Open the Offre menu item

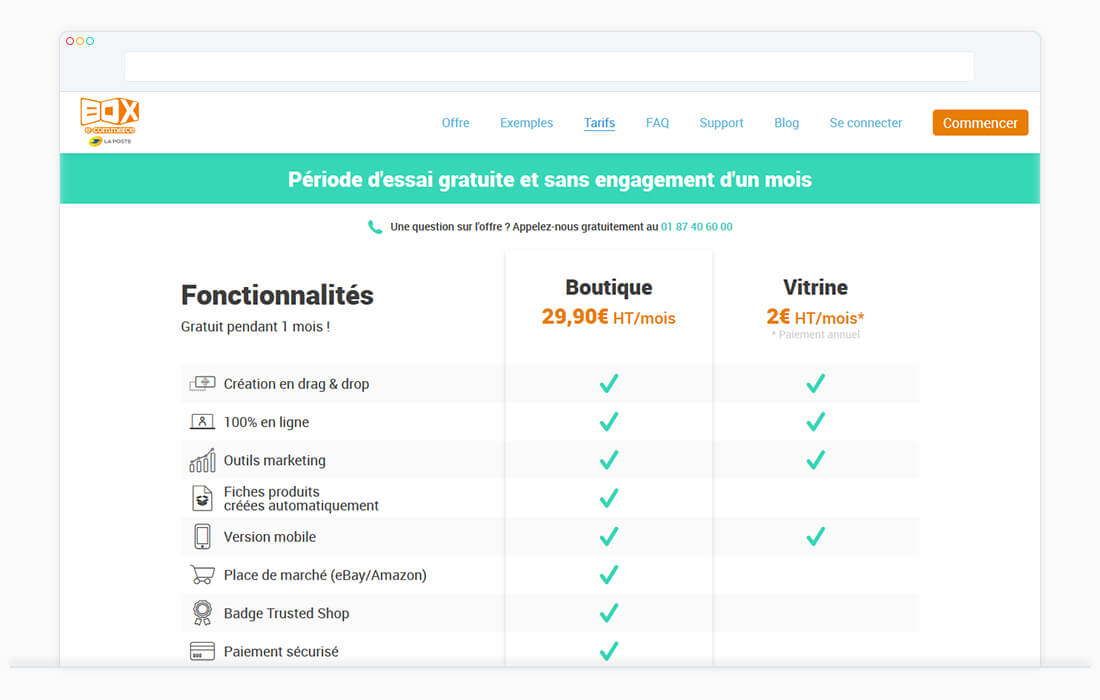coord(455,123)
